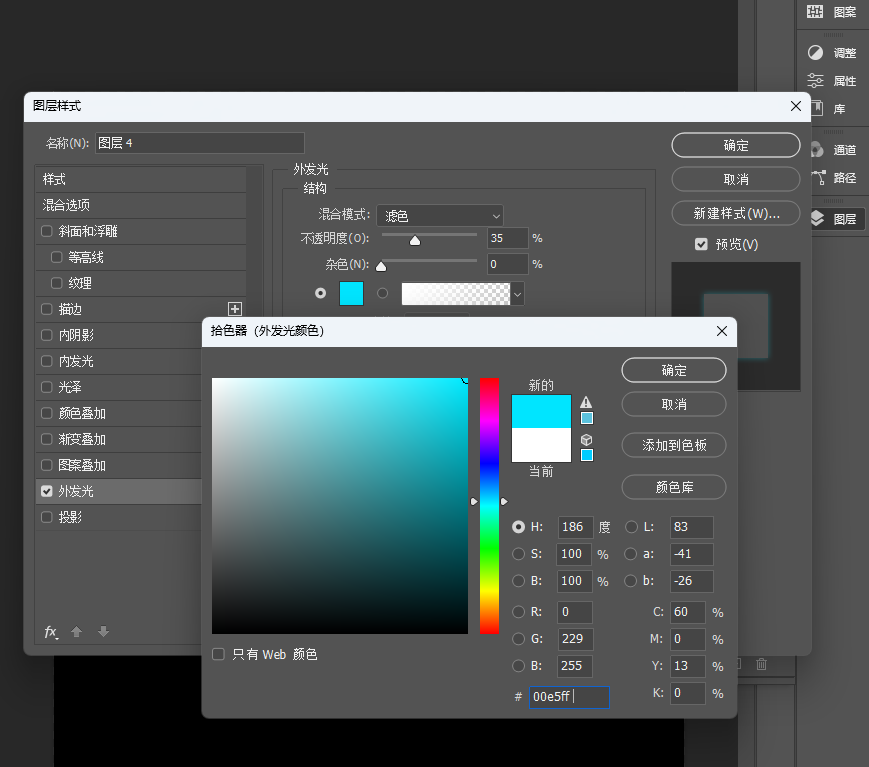Enable the 描边 effect checkbox
The width and height of the screenshot is (869, 767).
[47, 309]
